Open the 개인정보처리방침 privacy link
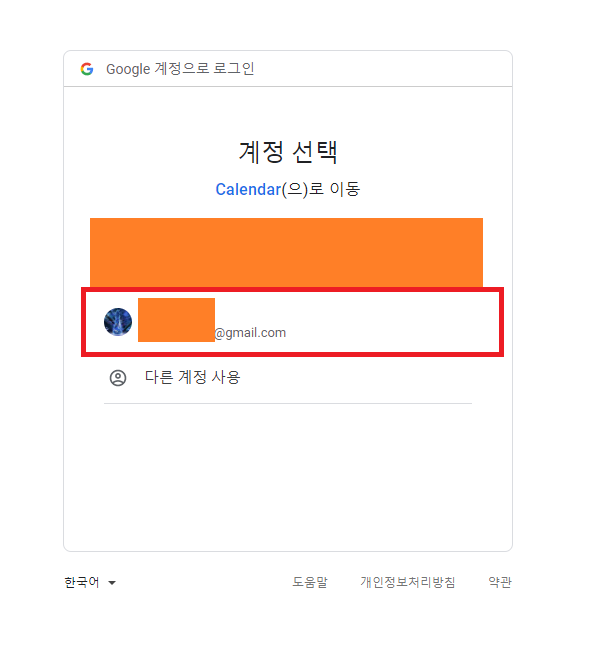The width and height of the screenshot is (594, 652). tap(407, 582)
